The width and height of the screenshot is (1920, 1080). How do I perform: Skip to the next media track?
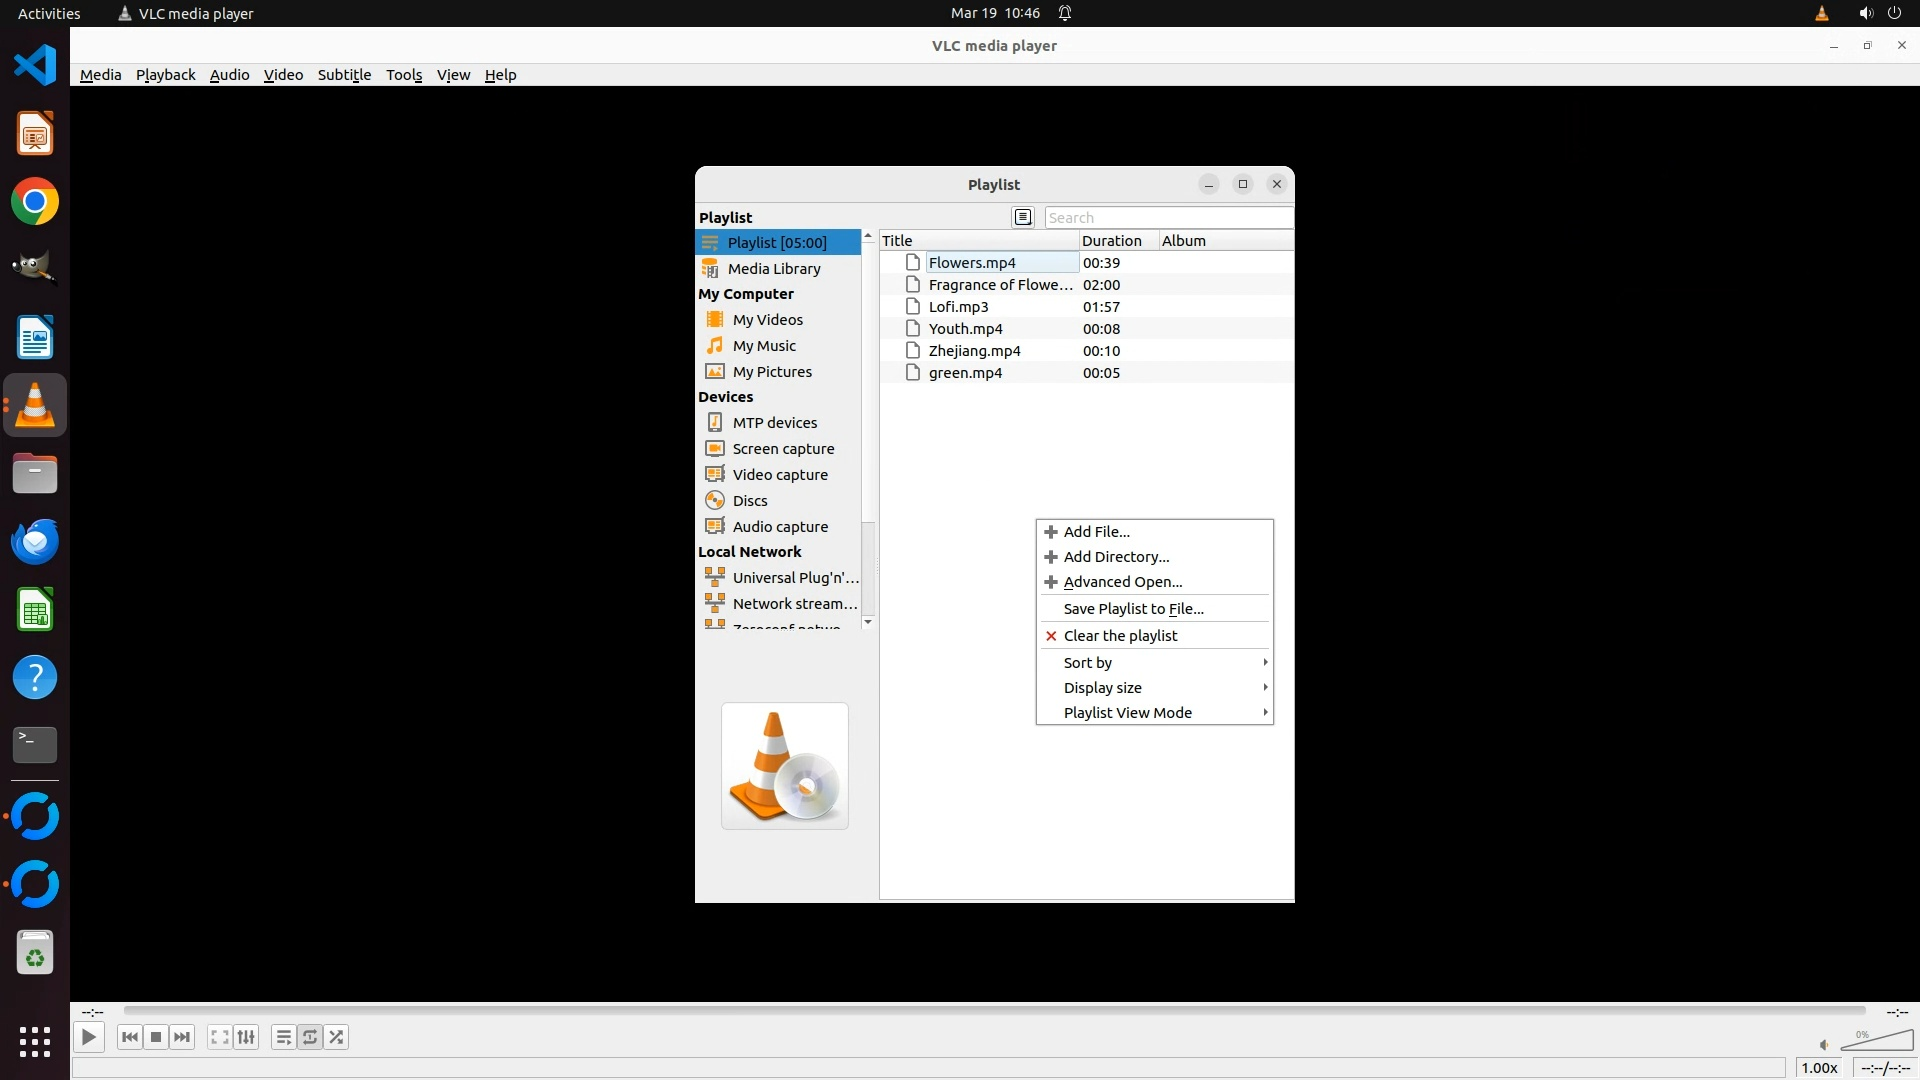[x=182, y=1037]
